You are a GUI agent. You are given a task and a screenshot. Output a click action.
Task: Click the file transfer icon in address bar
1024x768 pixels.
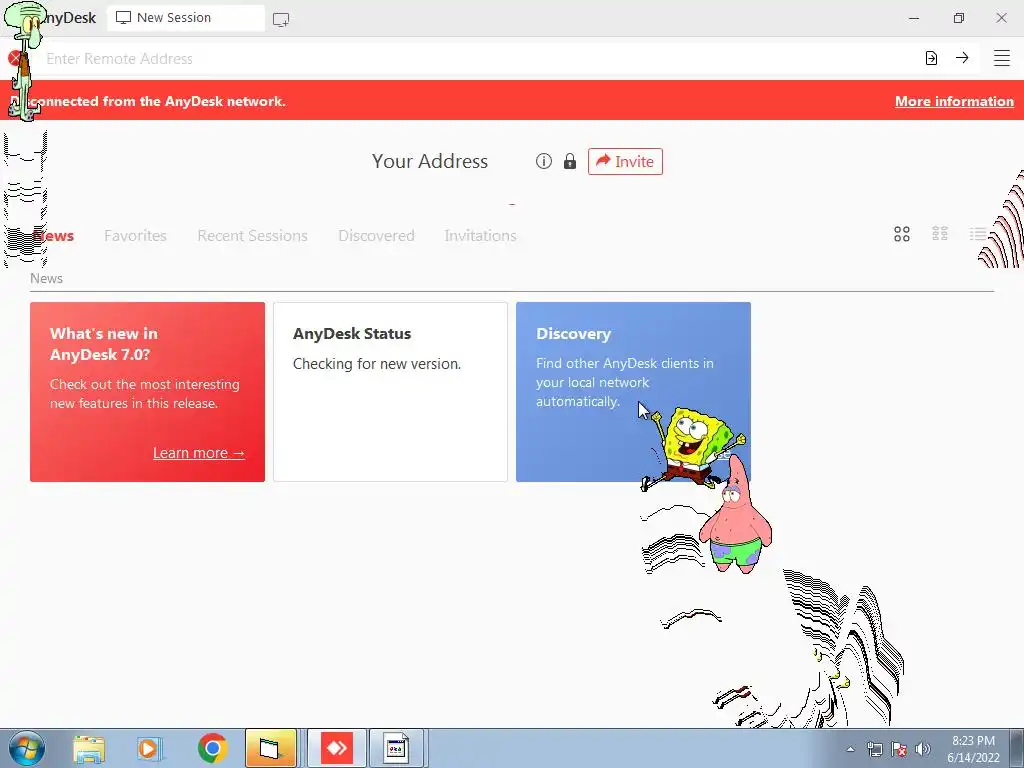tap(931, 58)
